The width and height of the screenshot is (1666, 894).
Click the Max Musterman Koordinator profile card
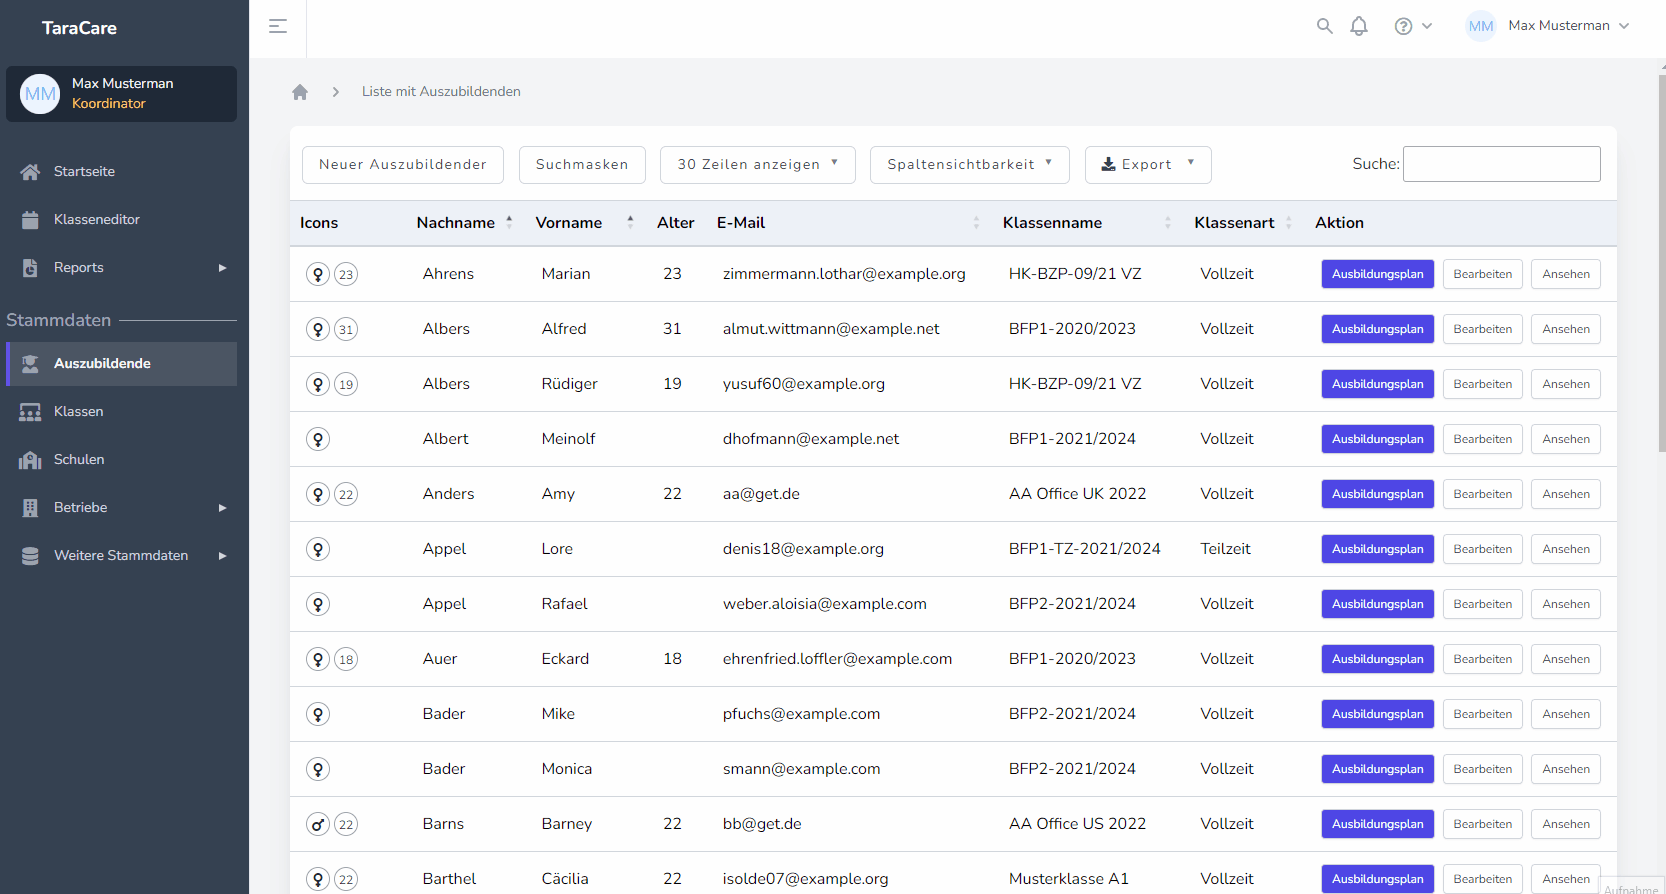click(121, 94)
